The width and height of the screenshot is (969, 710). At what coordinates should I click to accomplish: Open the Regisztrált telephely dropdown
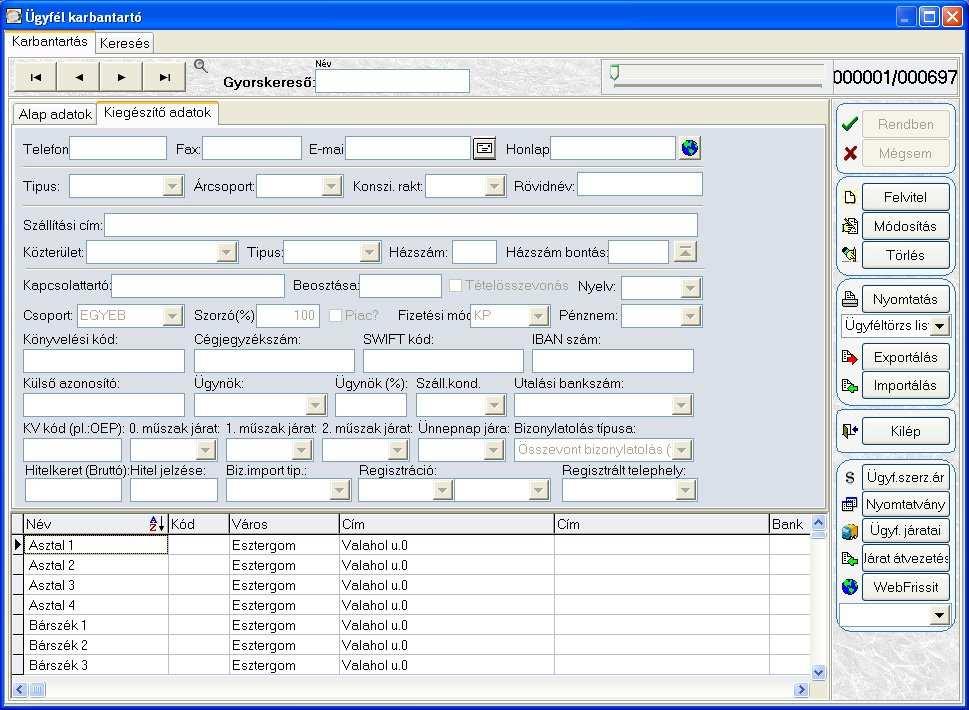pyautogui.click(x=685, y=490)
